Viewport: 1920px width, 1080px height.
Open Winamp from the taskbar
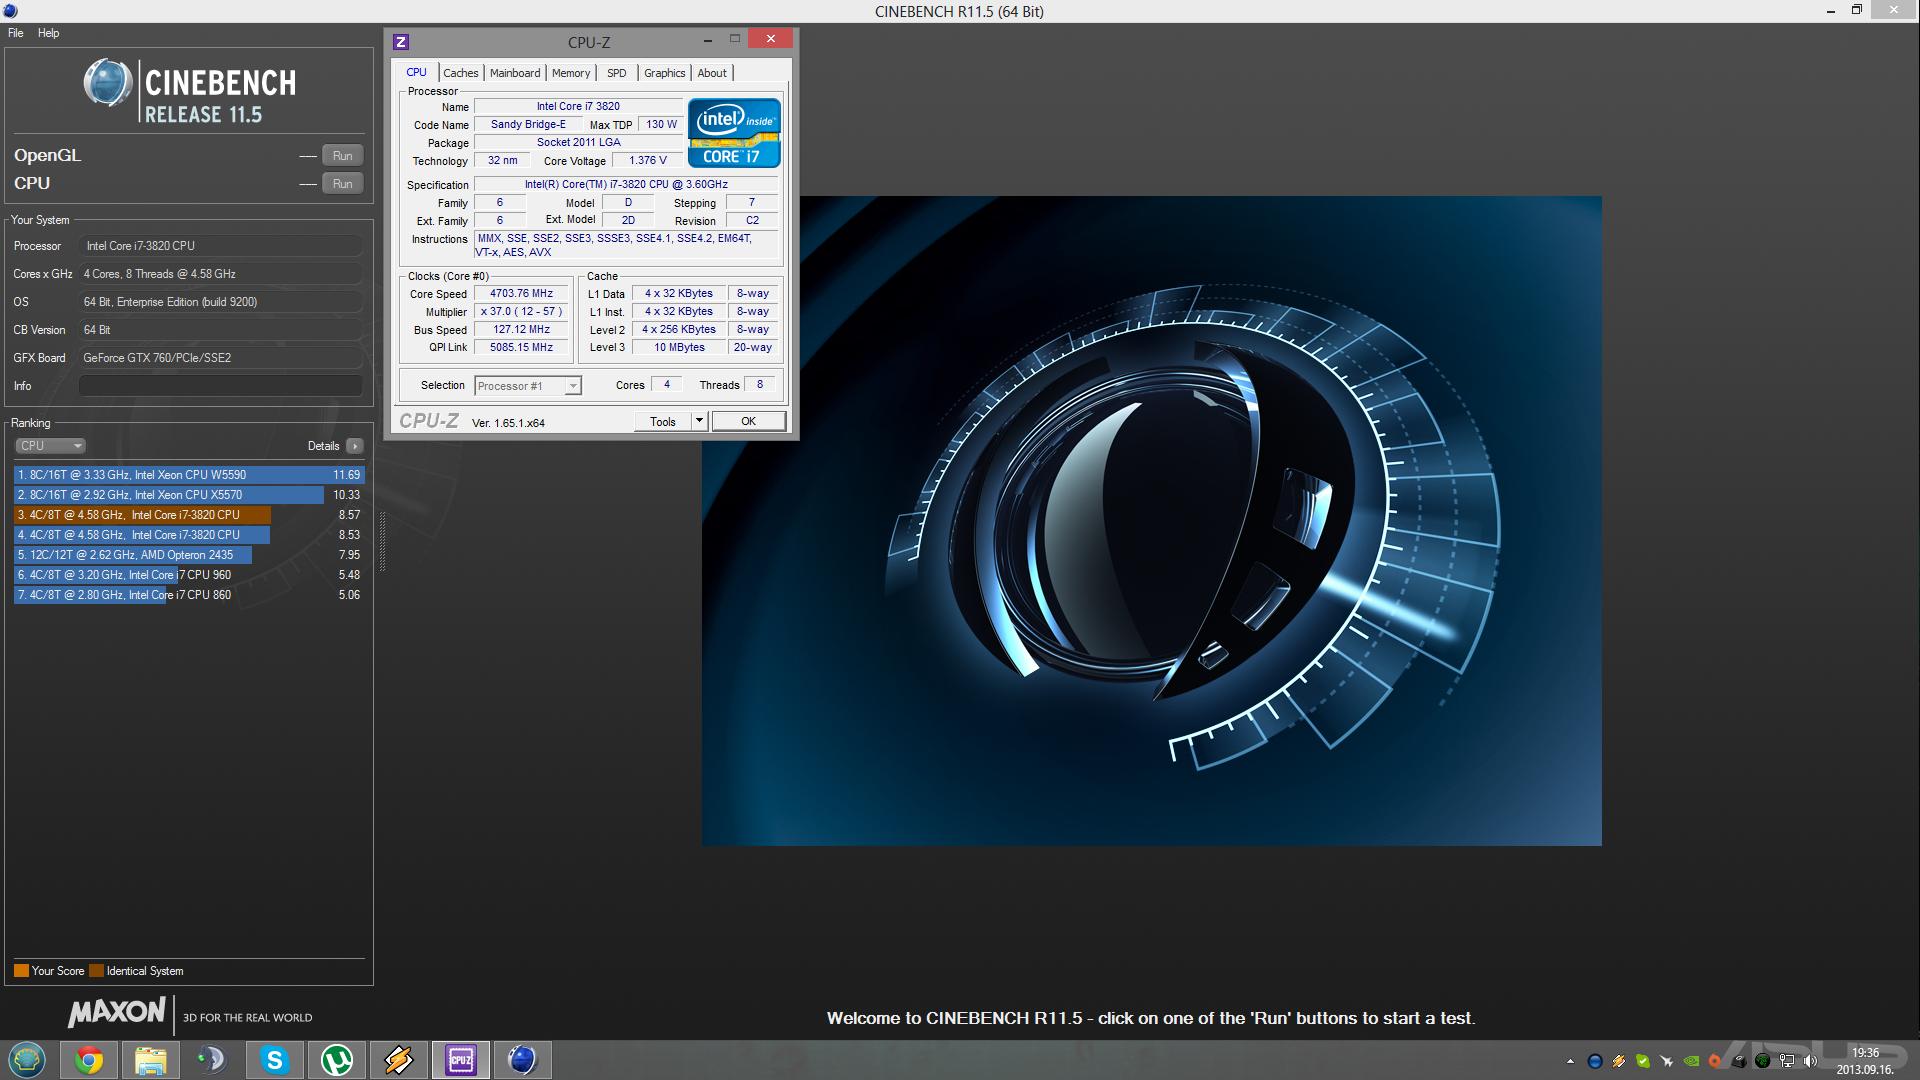tap(398, 1060)
